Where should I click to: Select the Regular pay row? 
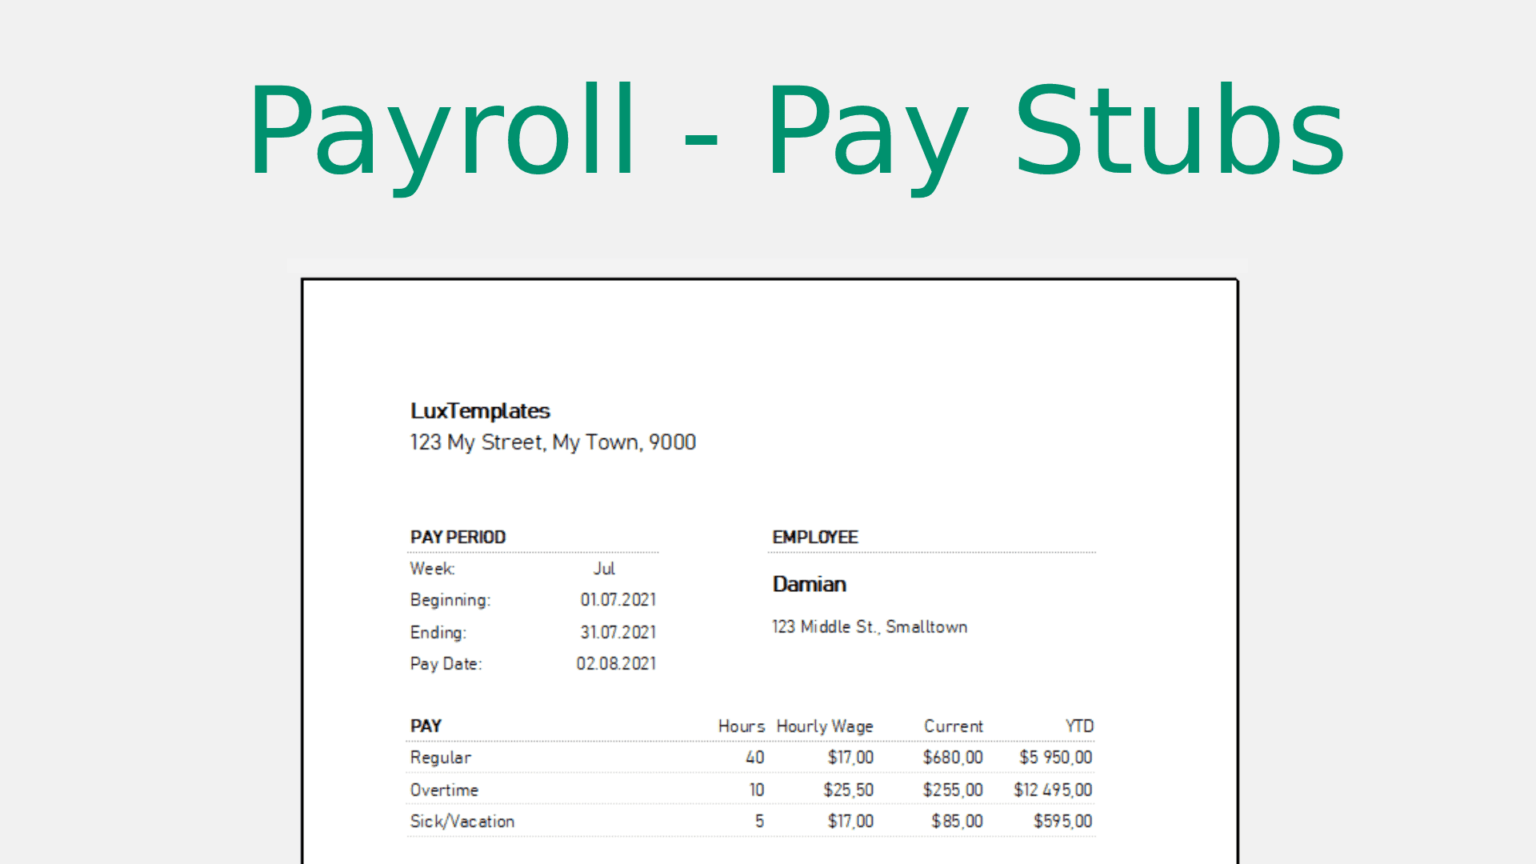click(x=440, y=757)
